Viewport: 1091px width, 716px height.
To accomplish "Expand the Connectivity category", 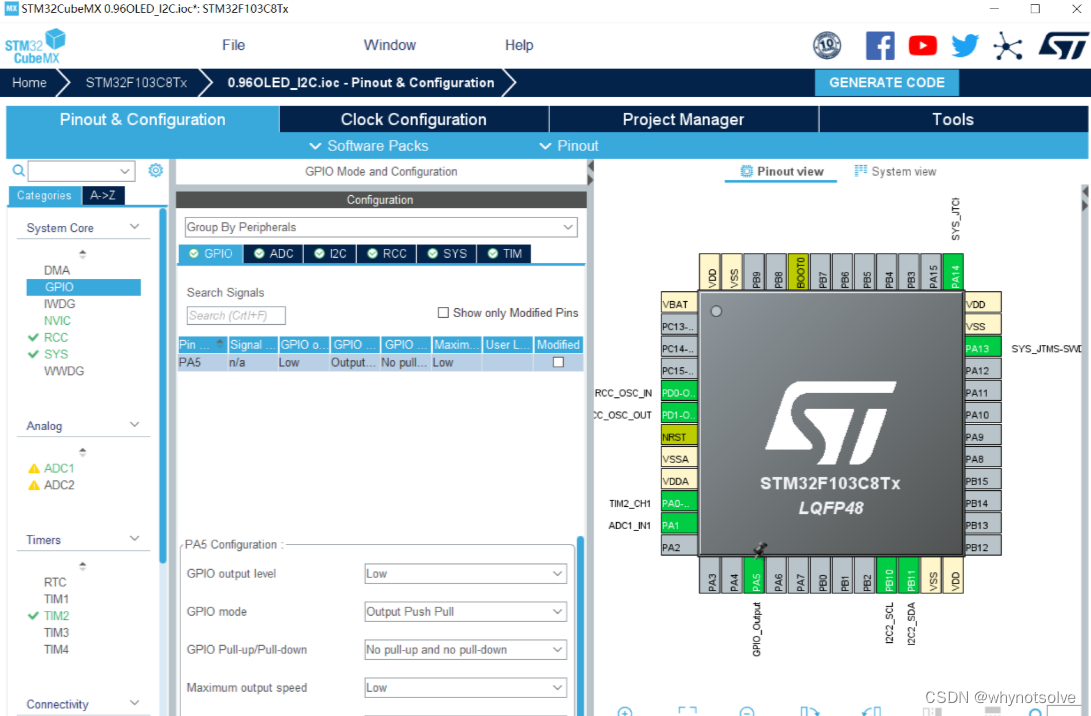I will (134, 703).
